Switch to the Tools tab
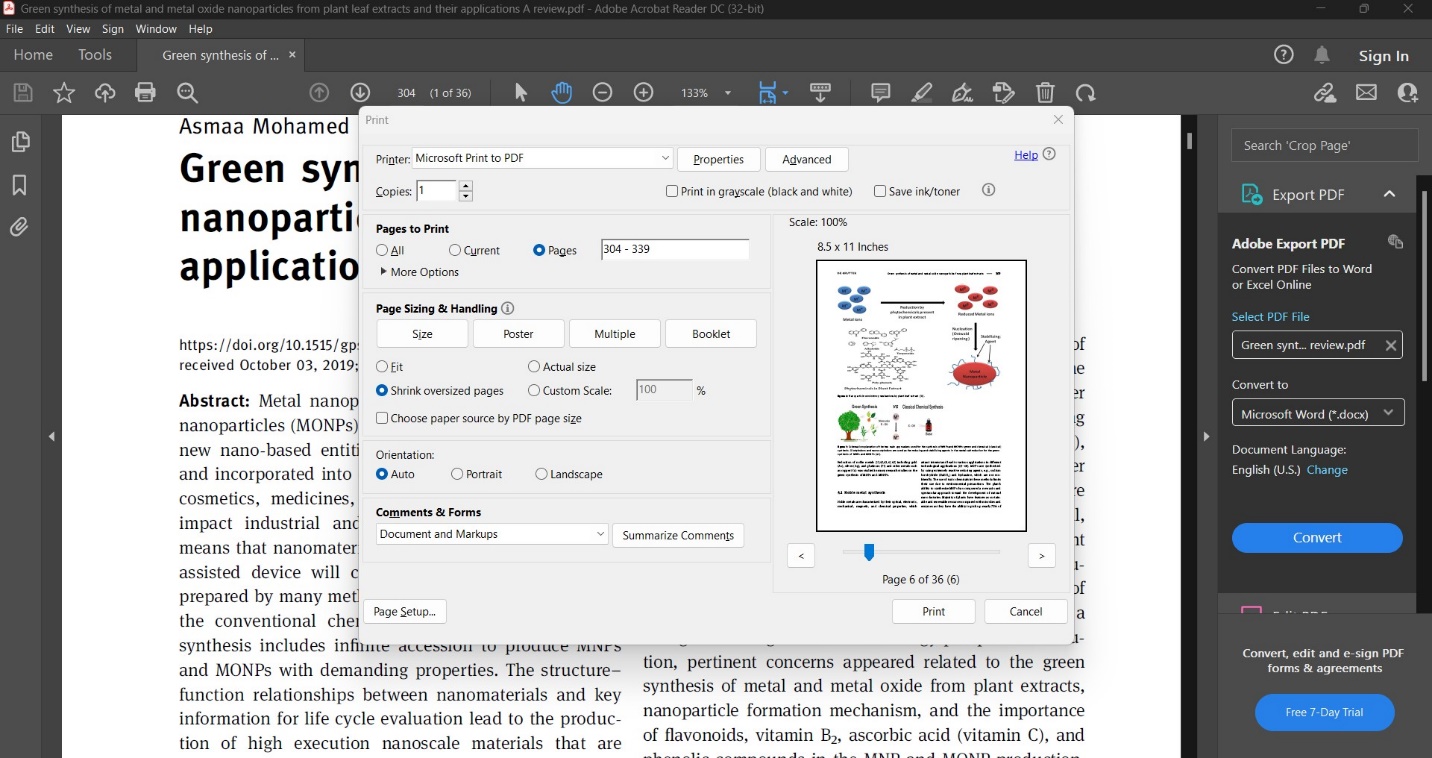The image size is (1432, 758). (x=95, y=55)
